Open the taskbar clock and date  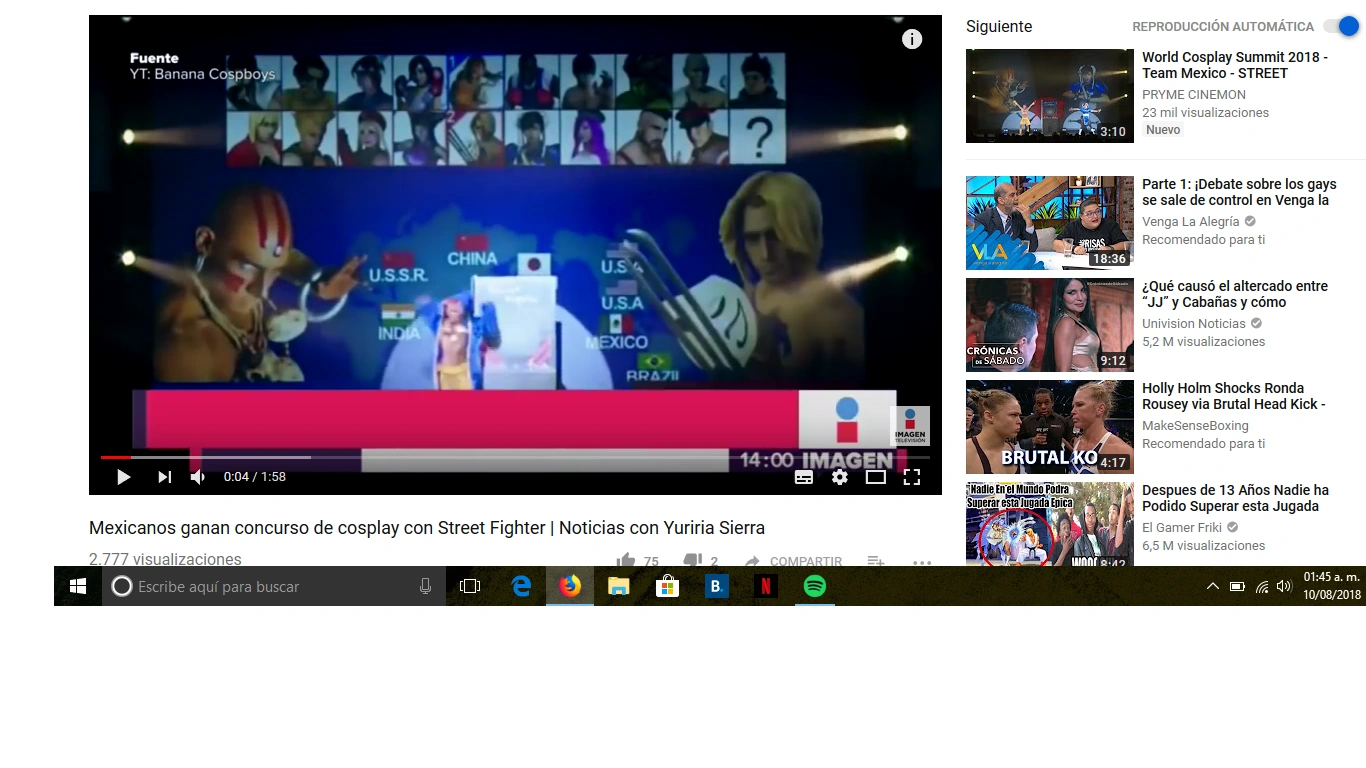pyautogui.click(x=1333, y=586)
